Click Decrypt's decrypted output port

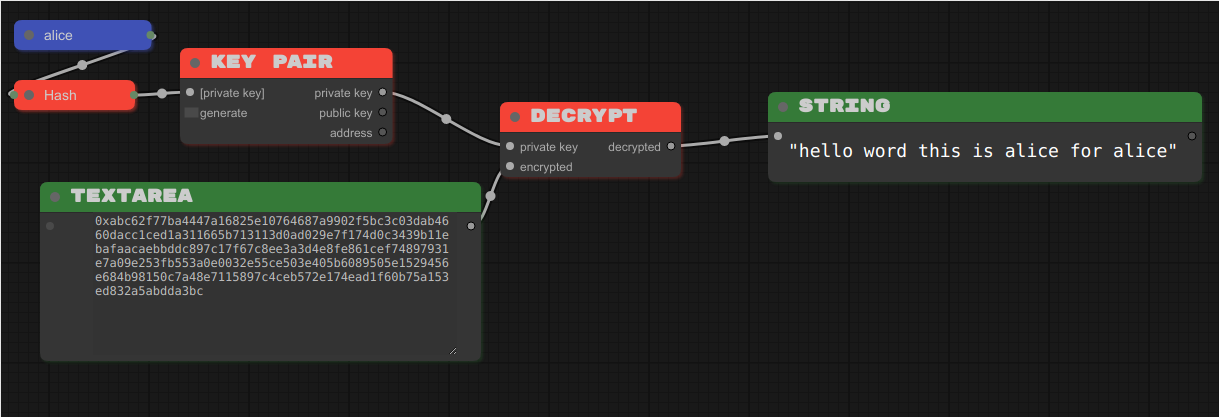click(671, 147)
